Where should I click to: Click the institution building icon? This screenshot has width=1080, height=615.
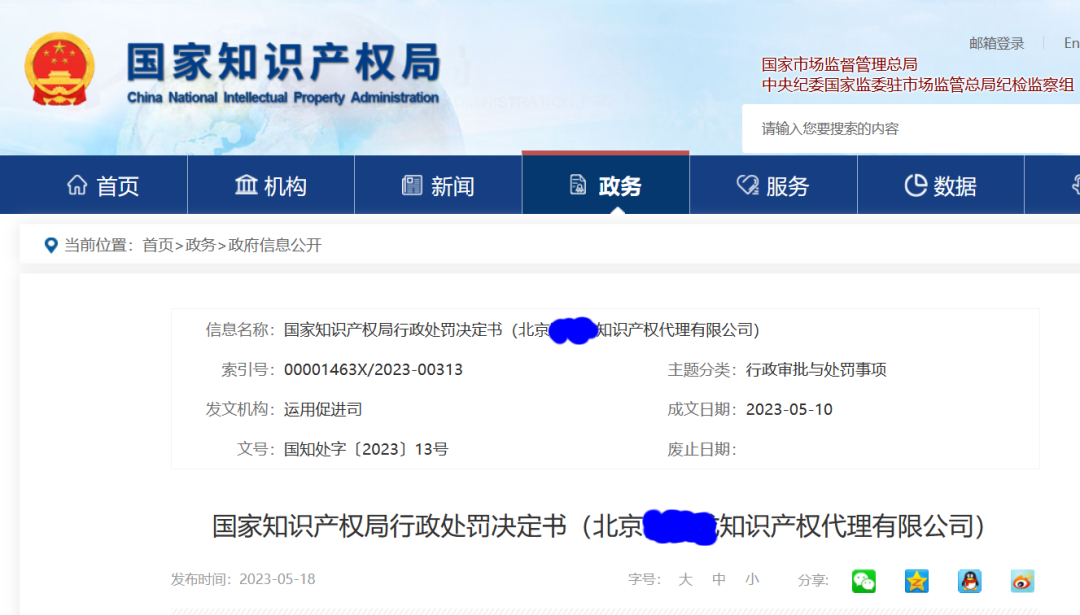(x=246, y=185)
